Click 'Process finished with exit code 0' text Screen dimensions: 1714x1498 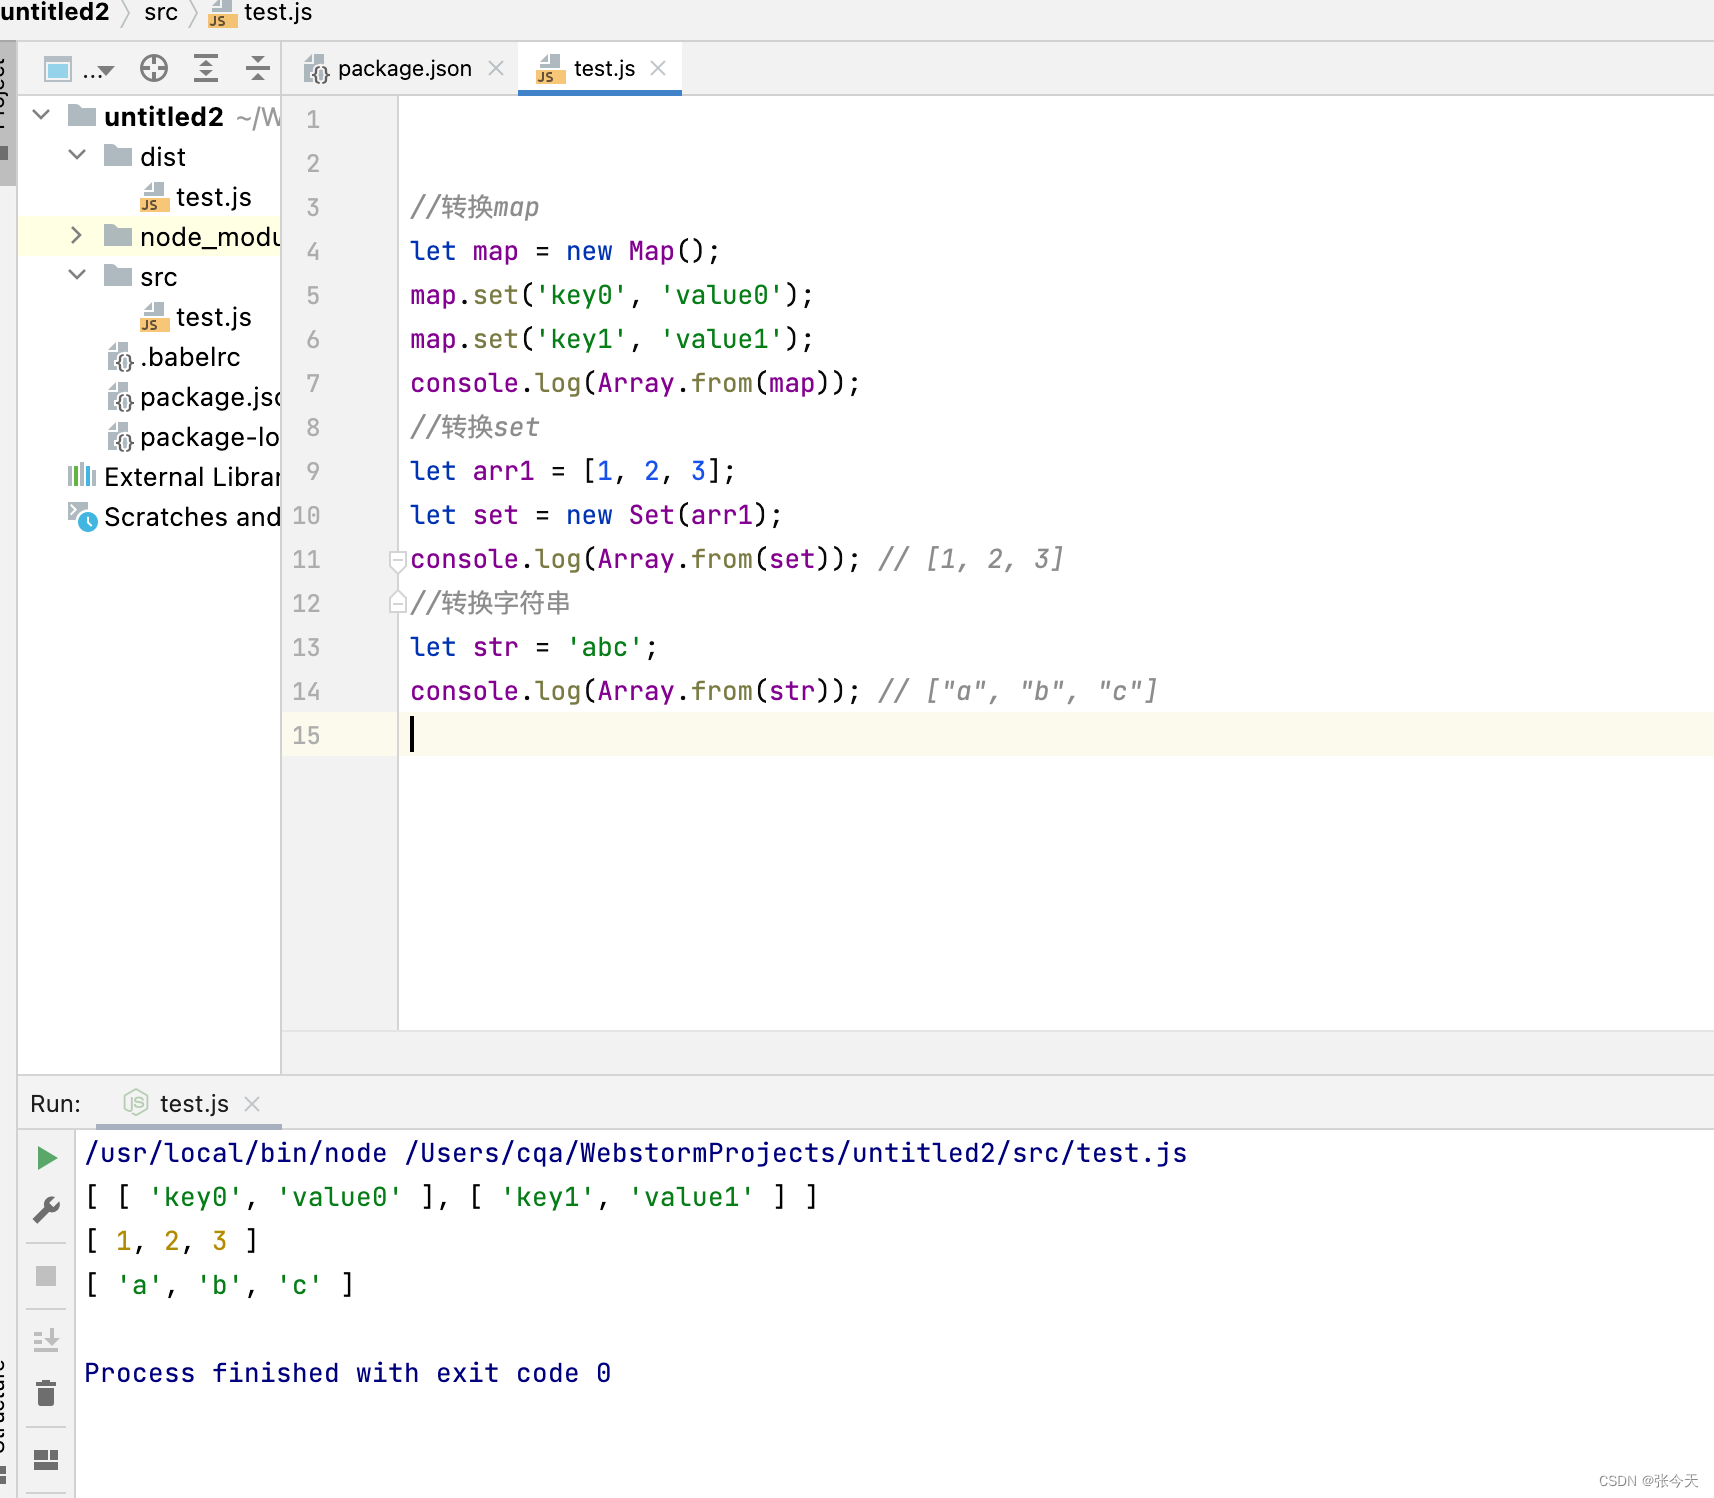(x=348, y=1373)
